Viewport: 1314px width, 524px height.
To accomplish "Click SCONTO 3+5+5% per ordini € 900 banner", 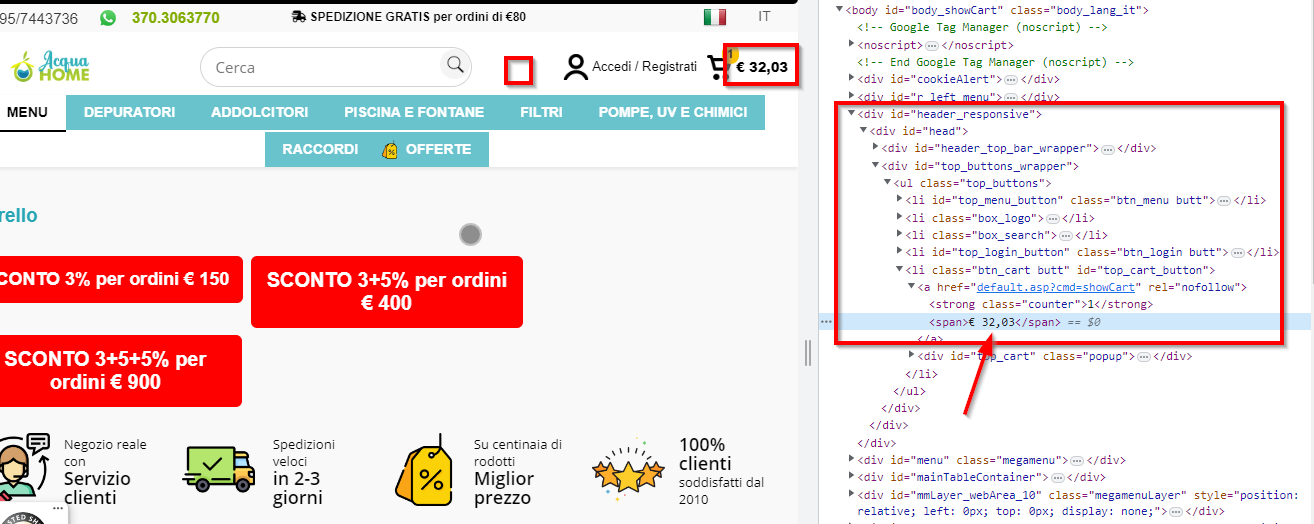I will tap(119, 370).
